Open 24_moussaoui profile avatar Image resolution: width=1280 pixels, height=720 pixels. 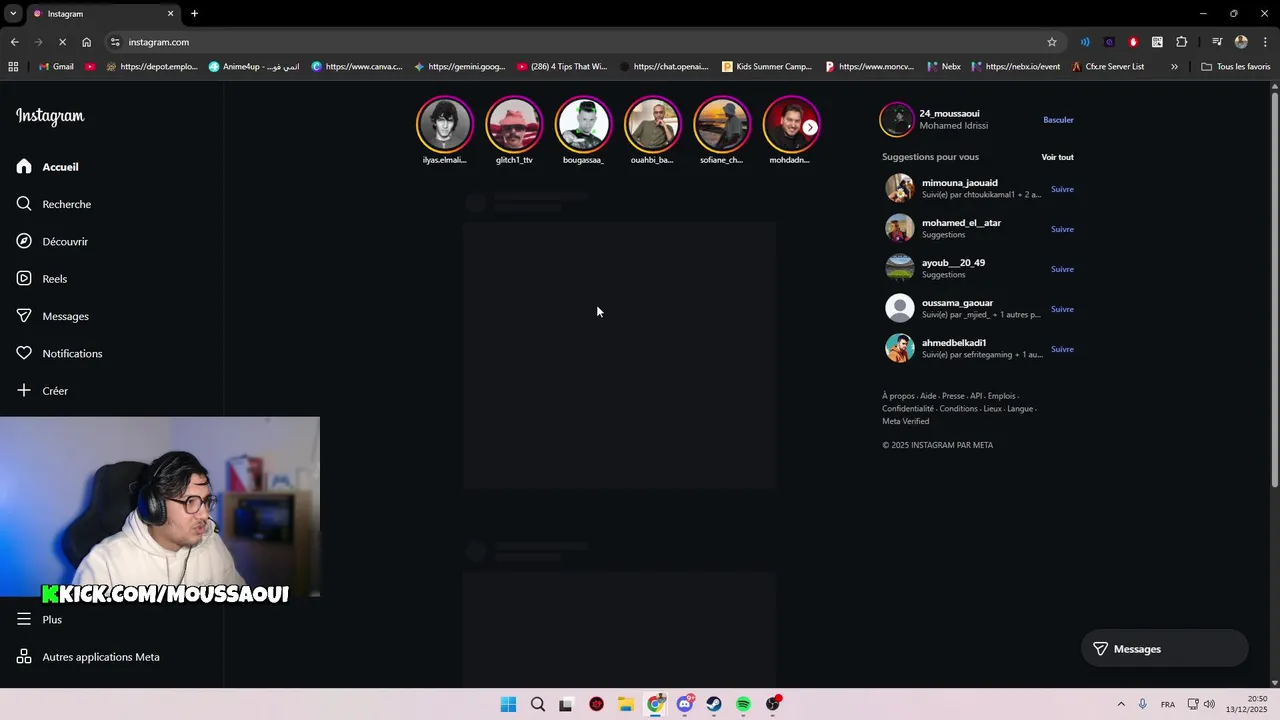point(897,119)
